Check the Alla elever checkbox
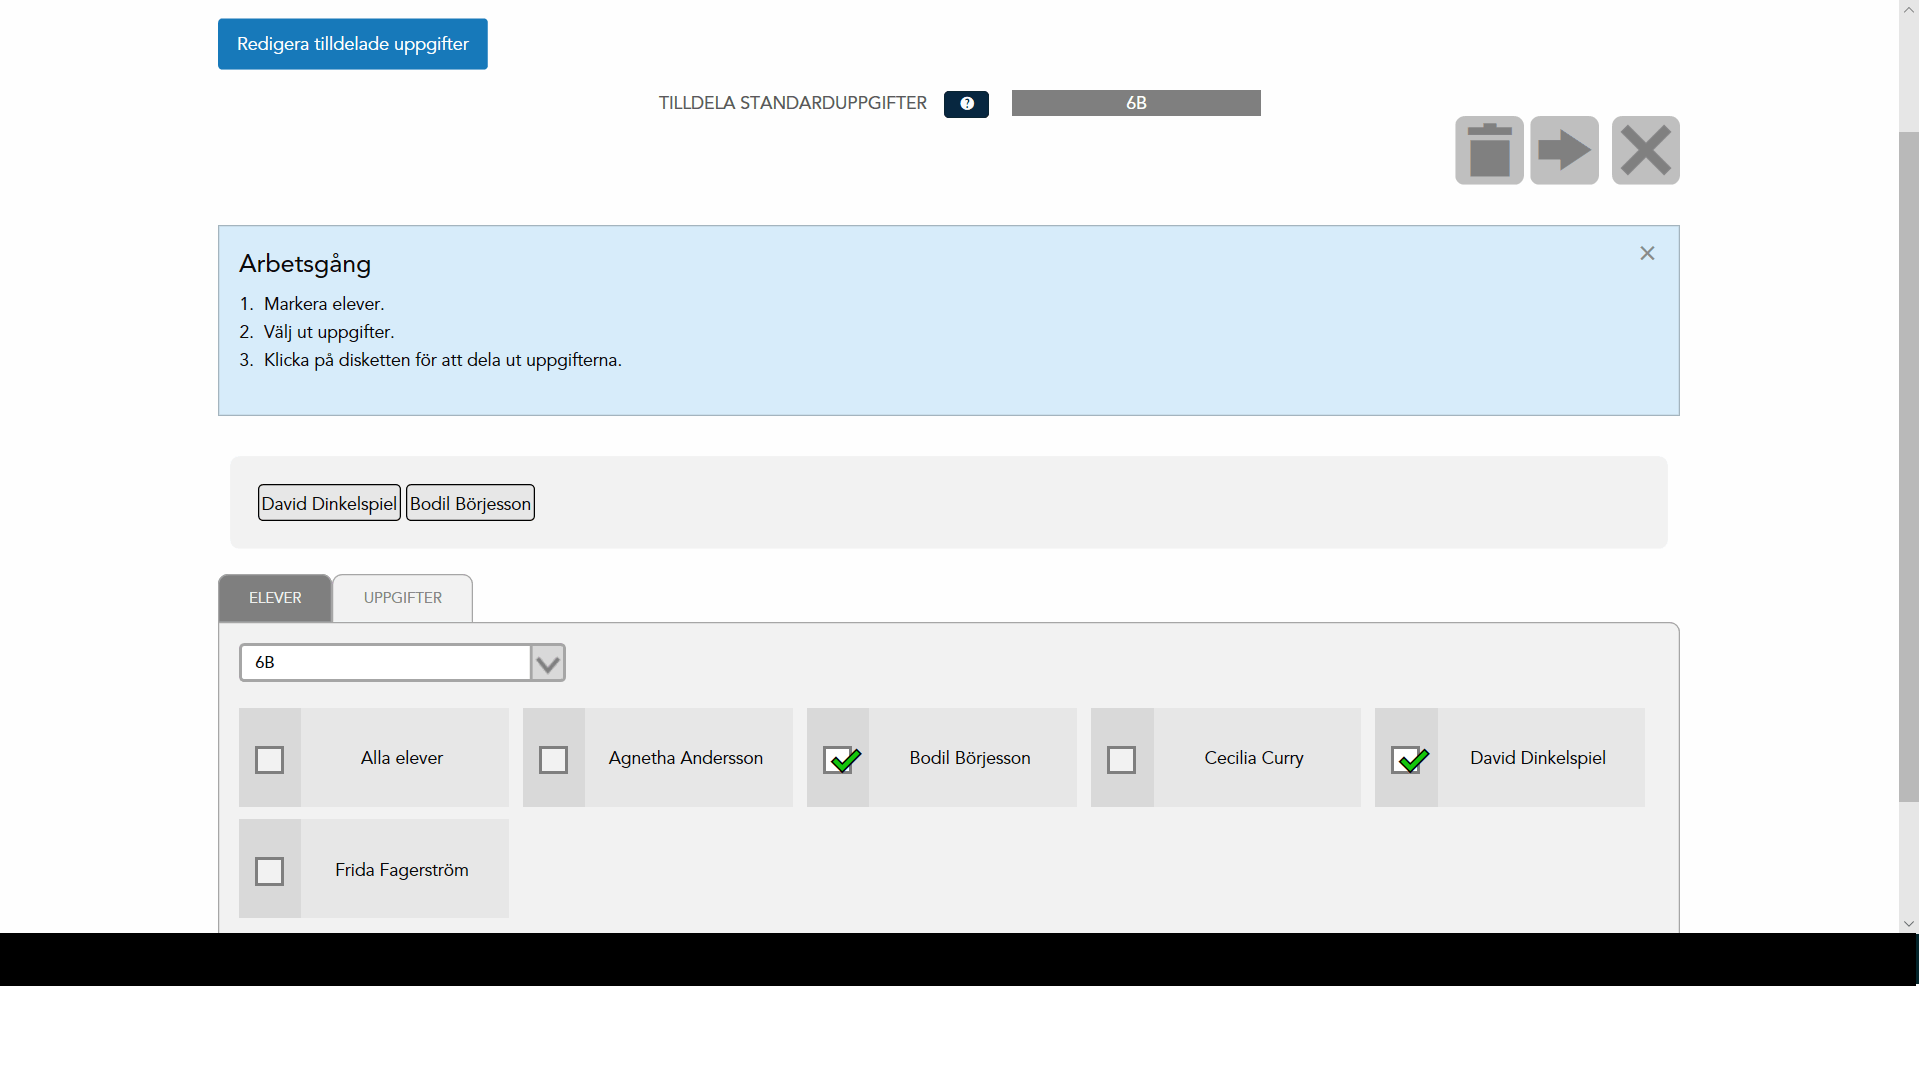 tap(269, 760)
